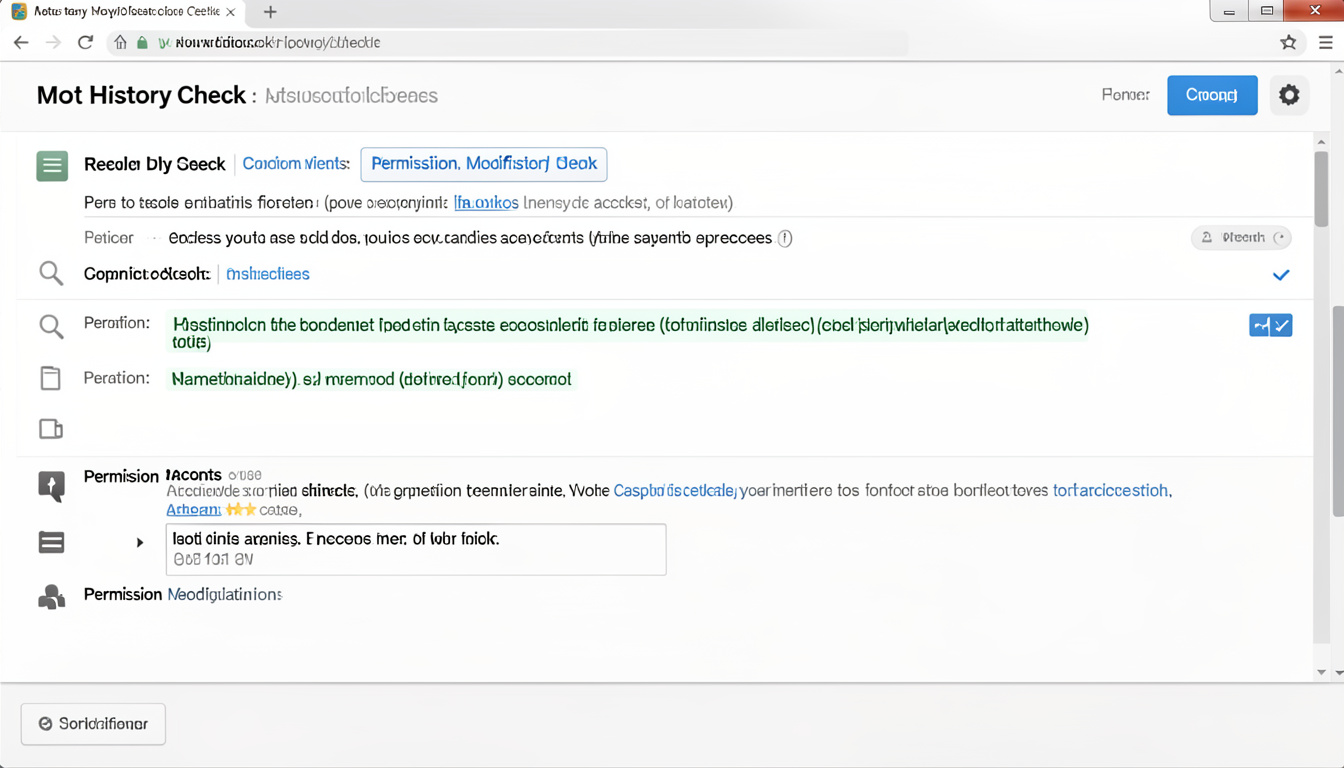
Task: Click the magnifier icon beside first Peration
Action: click(x=51, y=326)
